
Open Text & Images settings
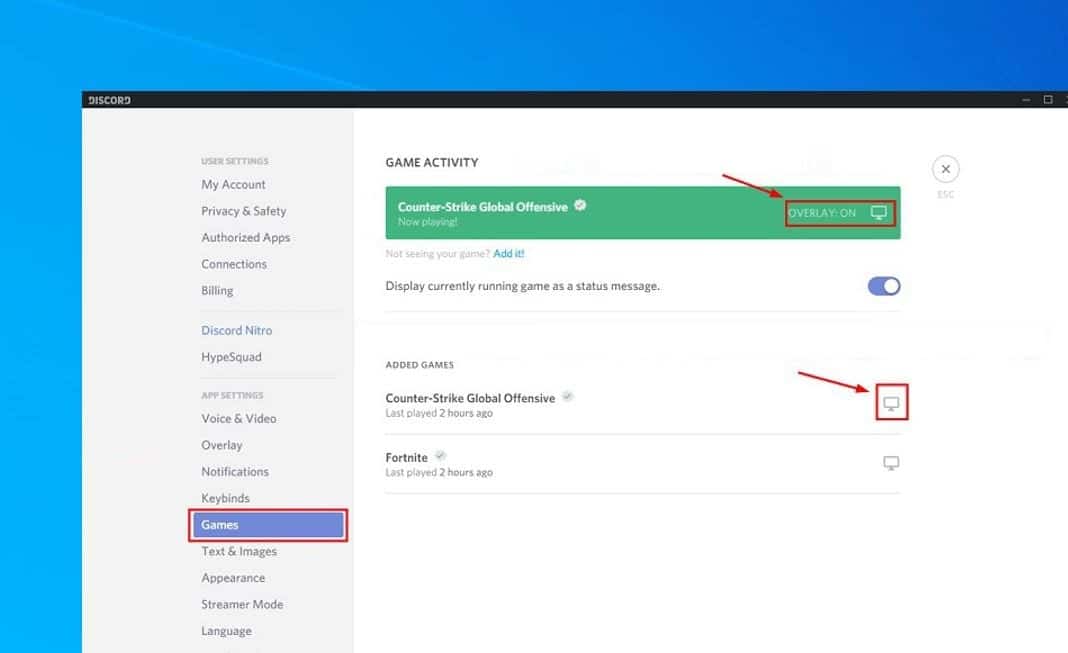[x=238, y=552]
